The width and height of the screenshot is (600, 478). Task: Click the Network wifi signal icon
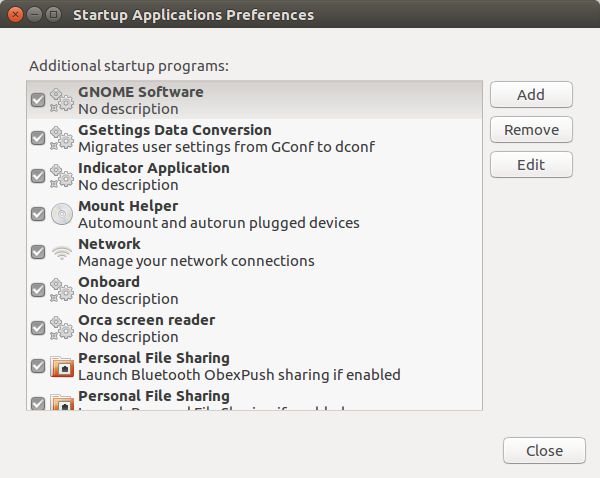click(x=62, y=252)
